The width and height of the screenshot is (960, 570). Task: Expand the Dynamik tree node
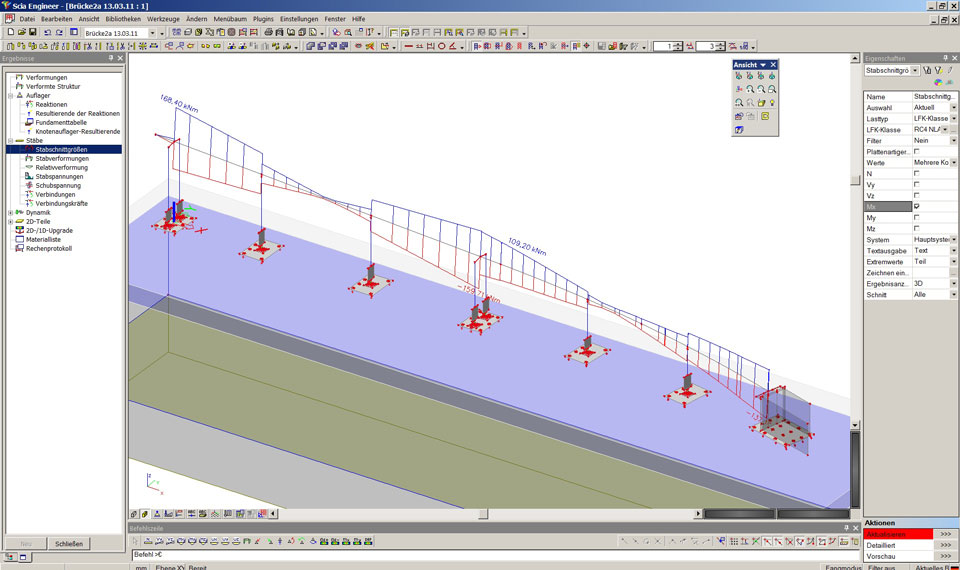[x=10, y=213]
